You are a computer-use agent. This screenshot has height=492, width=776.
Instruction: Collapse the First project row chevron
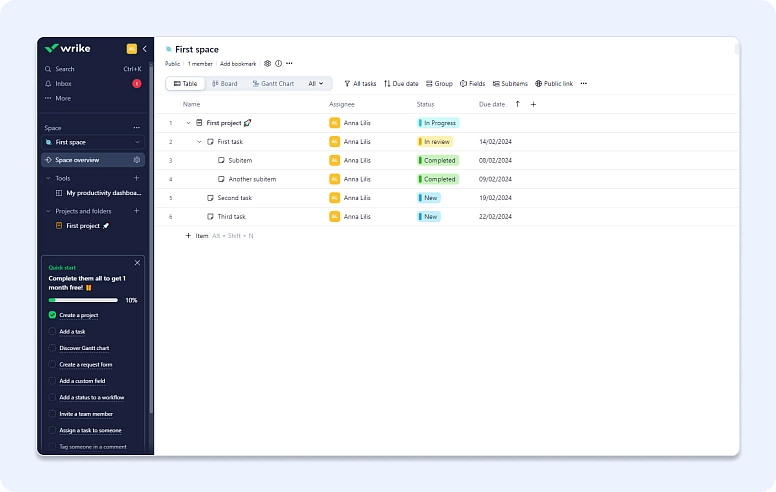click(188, 123)
